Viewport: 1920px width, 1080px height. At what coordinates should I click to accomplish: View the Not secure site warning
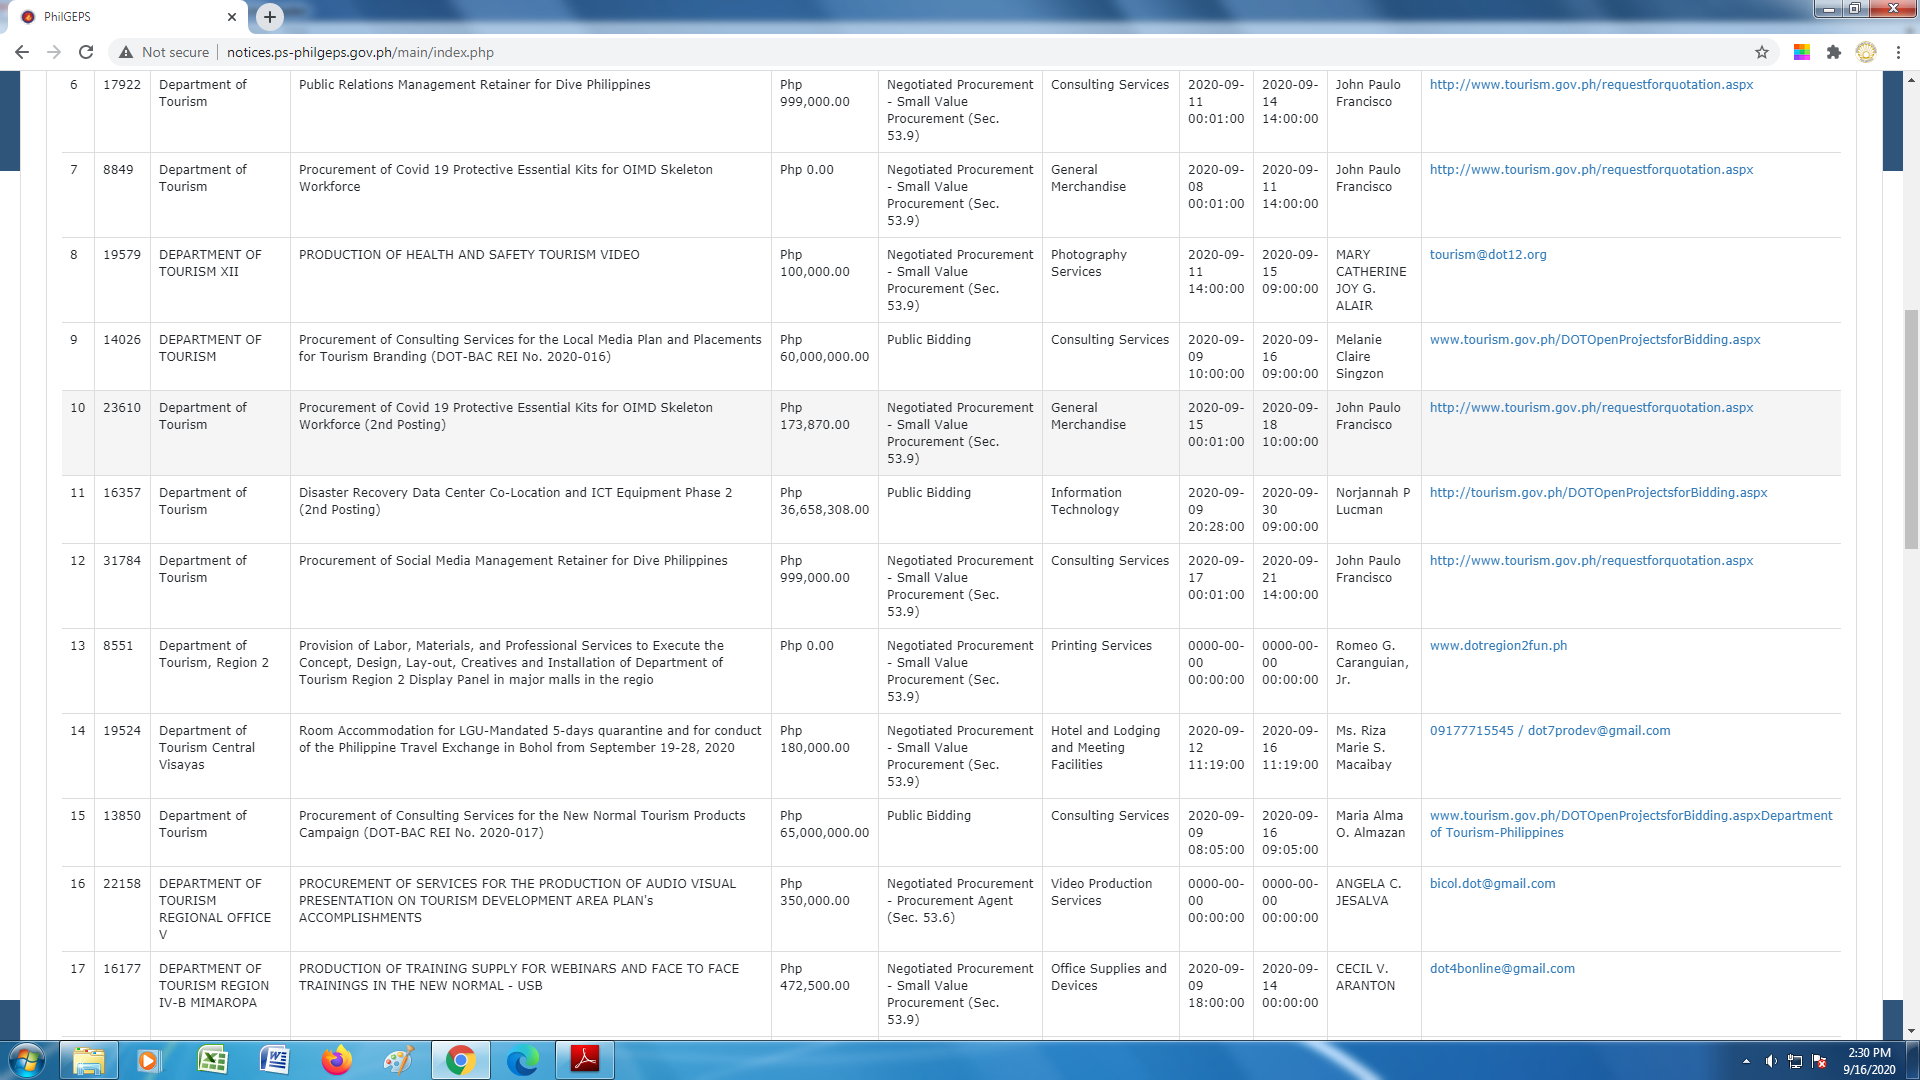tap(165, 52)
